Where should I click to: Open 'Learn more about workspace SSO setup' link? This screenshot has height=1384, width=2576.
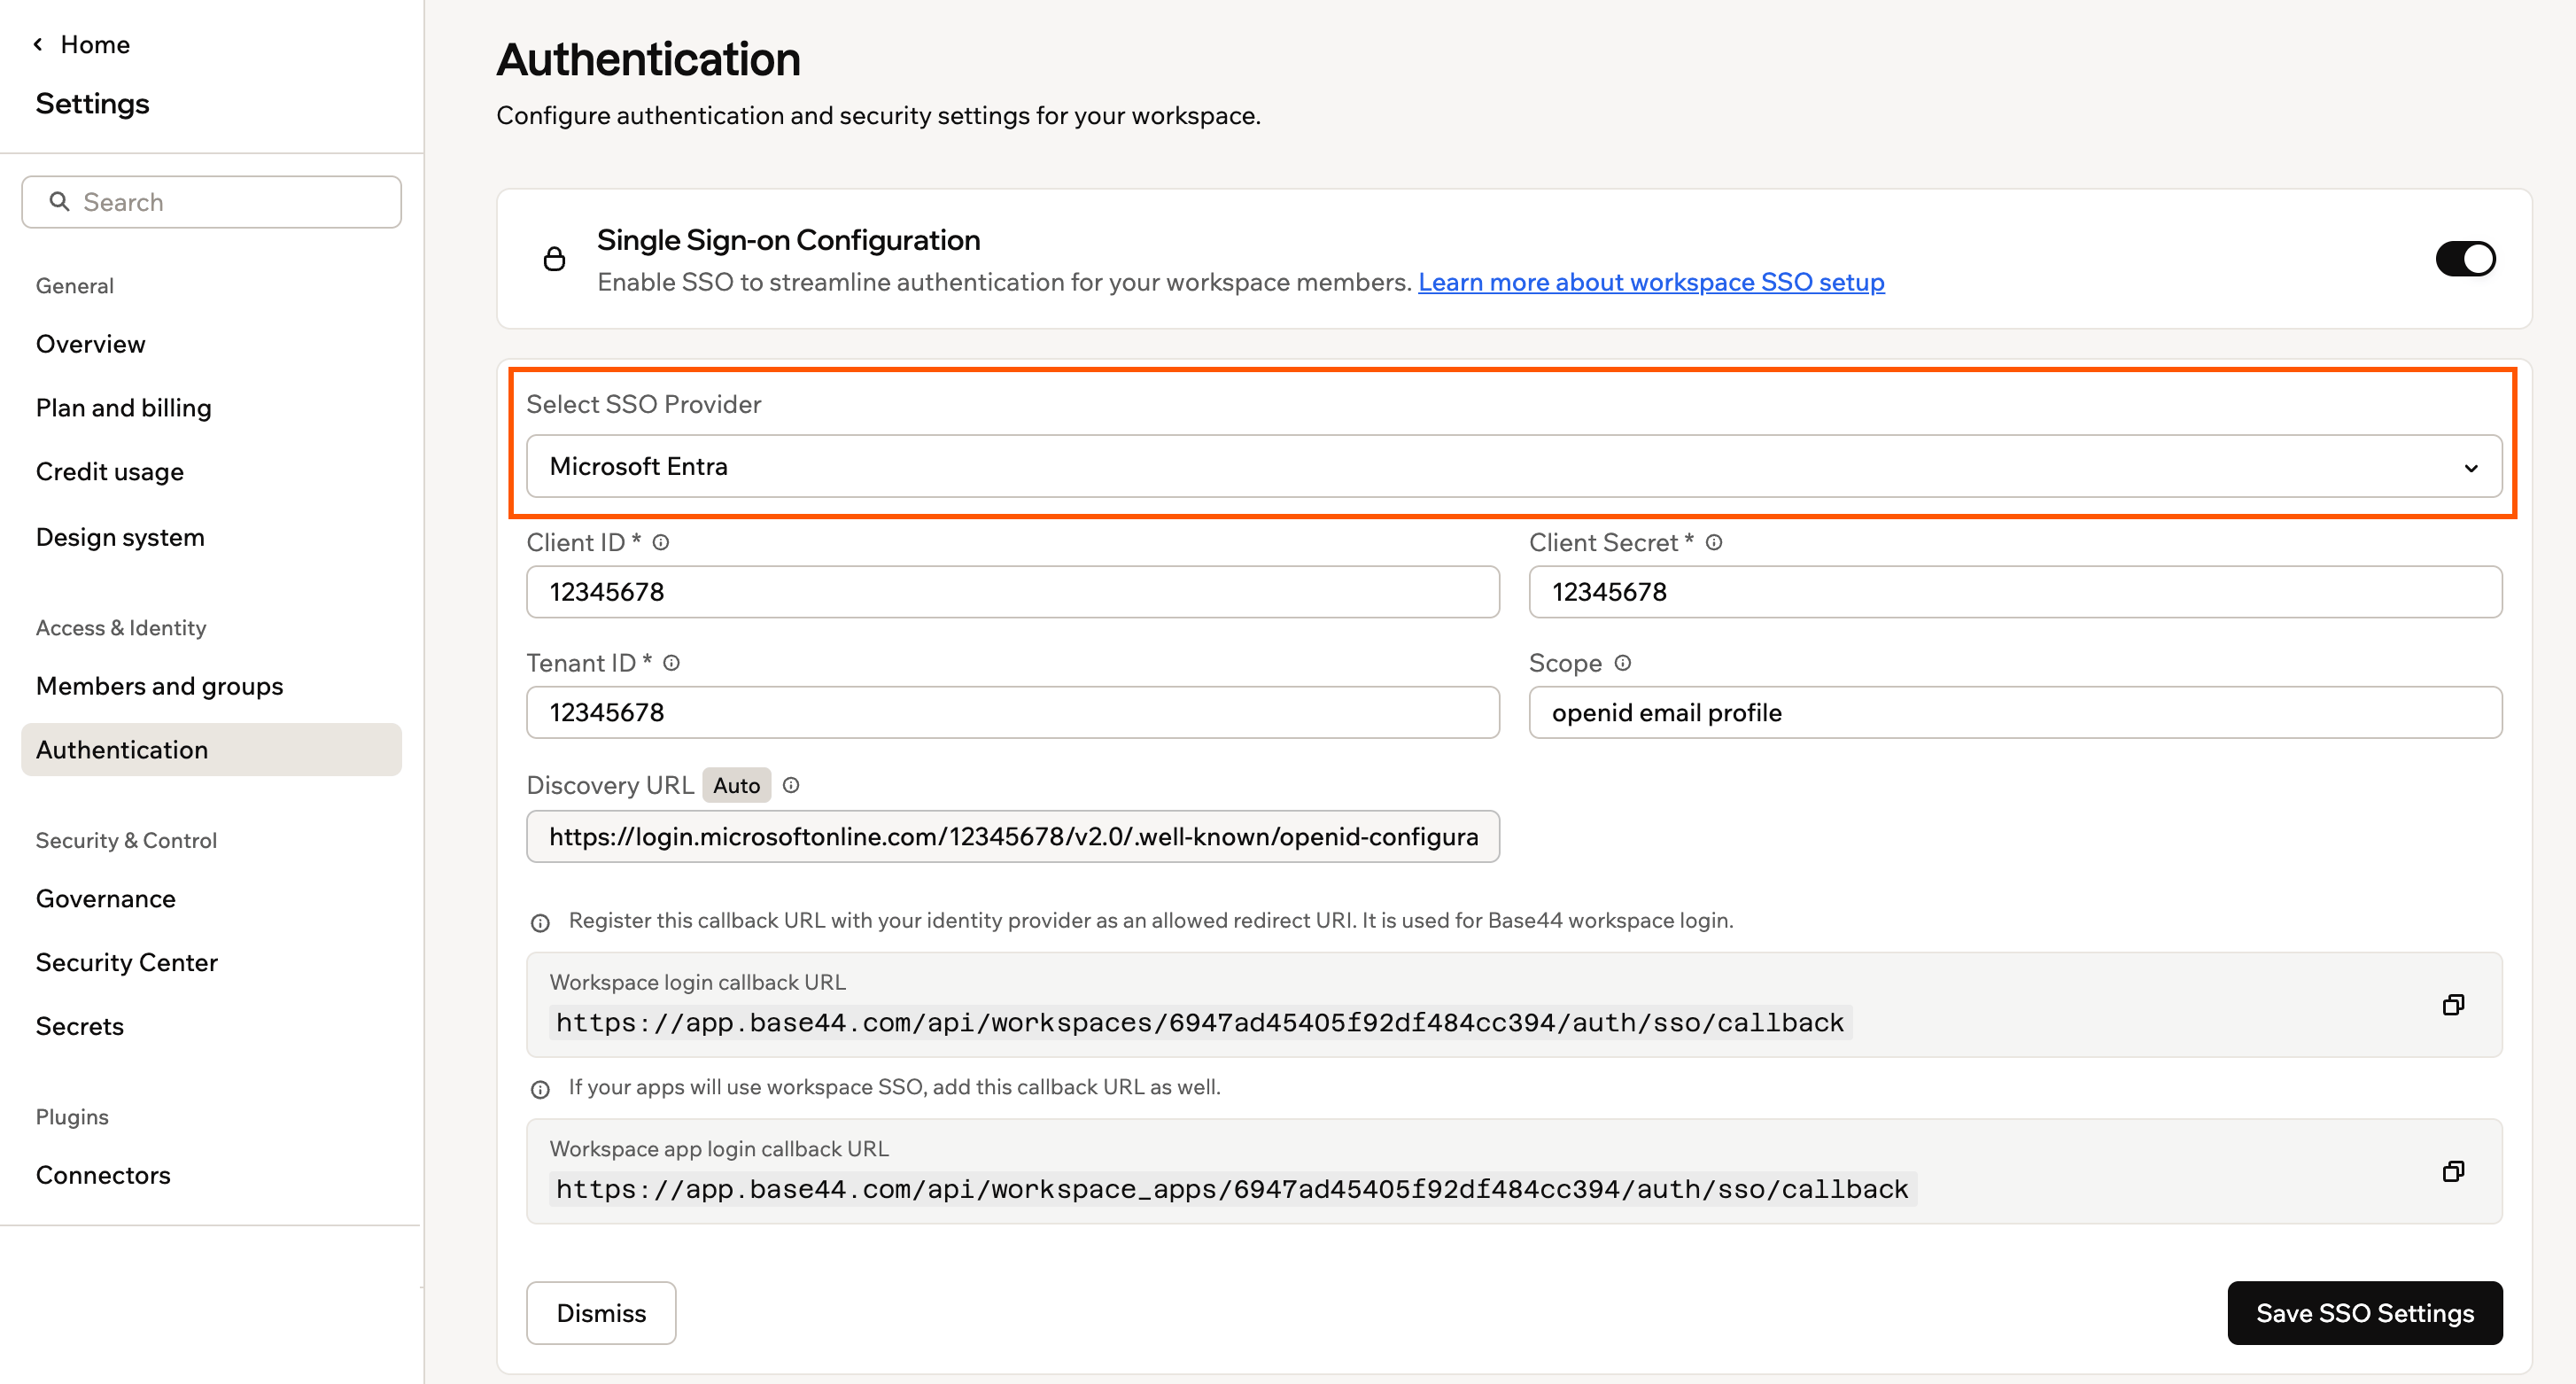1651,282
